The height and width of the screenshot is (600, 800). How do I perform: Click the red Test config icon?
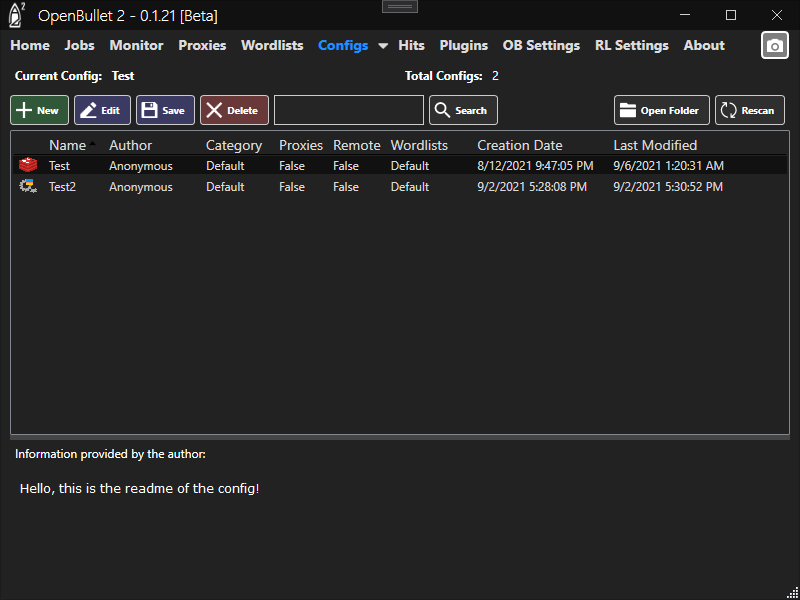28,165
